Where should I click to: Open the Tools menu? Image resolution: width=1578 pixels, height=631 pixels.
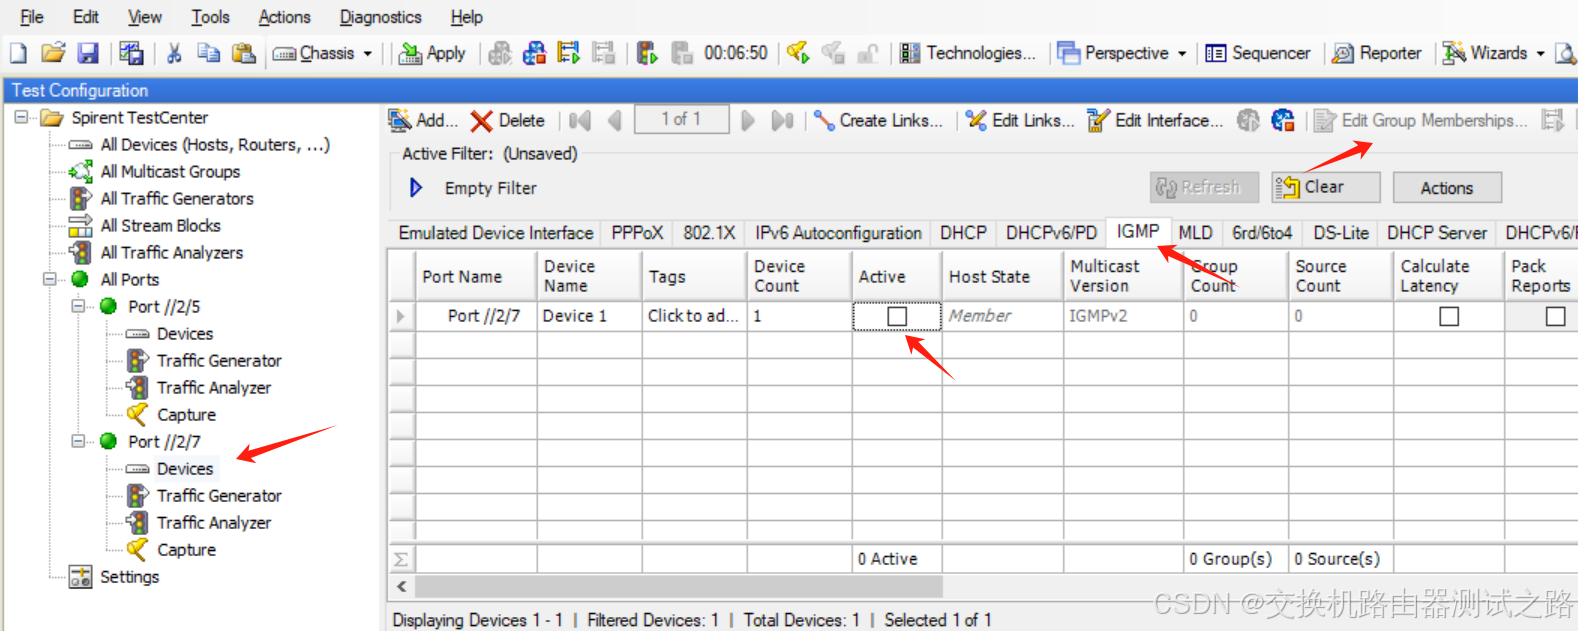(210, 17)
